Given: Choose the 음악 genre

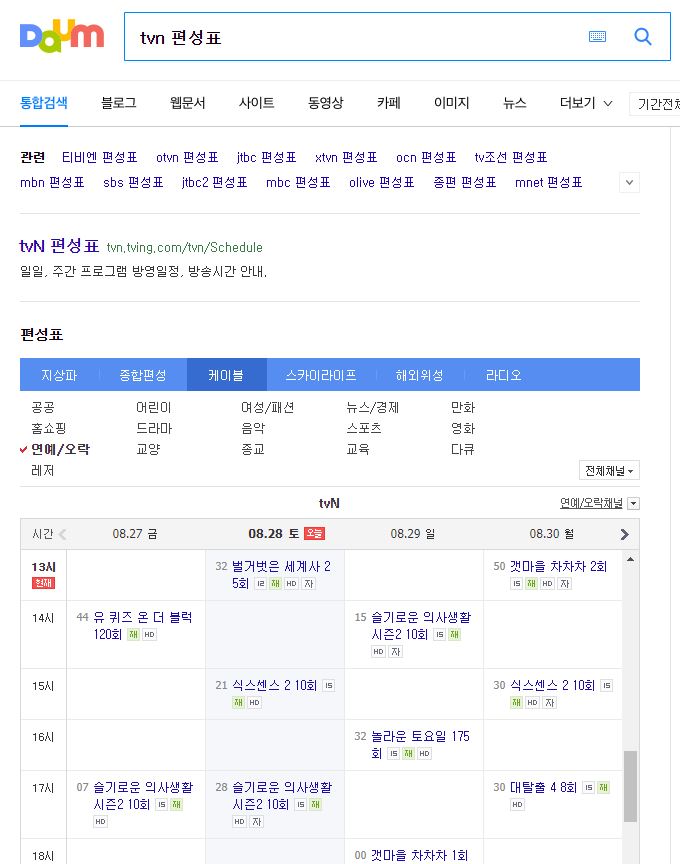Looking at the screenshot, I should point(253,429).
